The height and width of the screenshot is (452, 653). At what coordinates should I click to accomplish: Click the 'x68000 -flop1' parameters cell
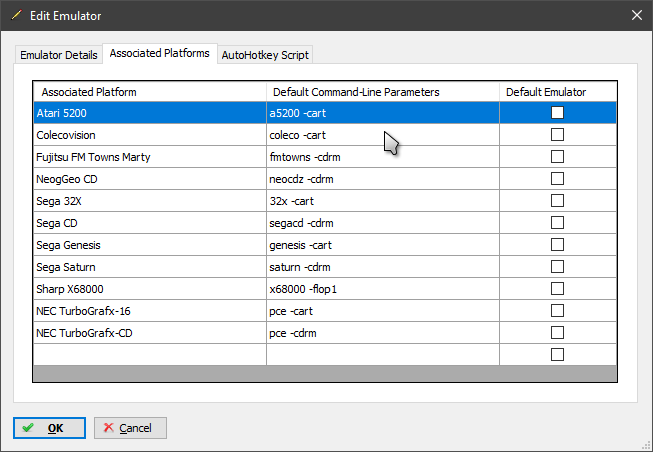coord(383,289)
